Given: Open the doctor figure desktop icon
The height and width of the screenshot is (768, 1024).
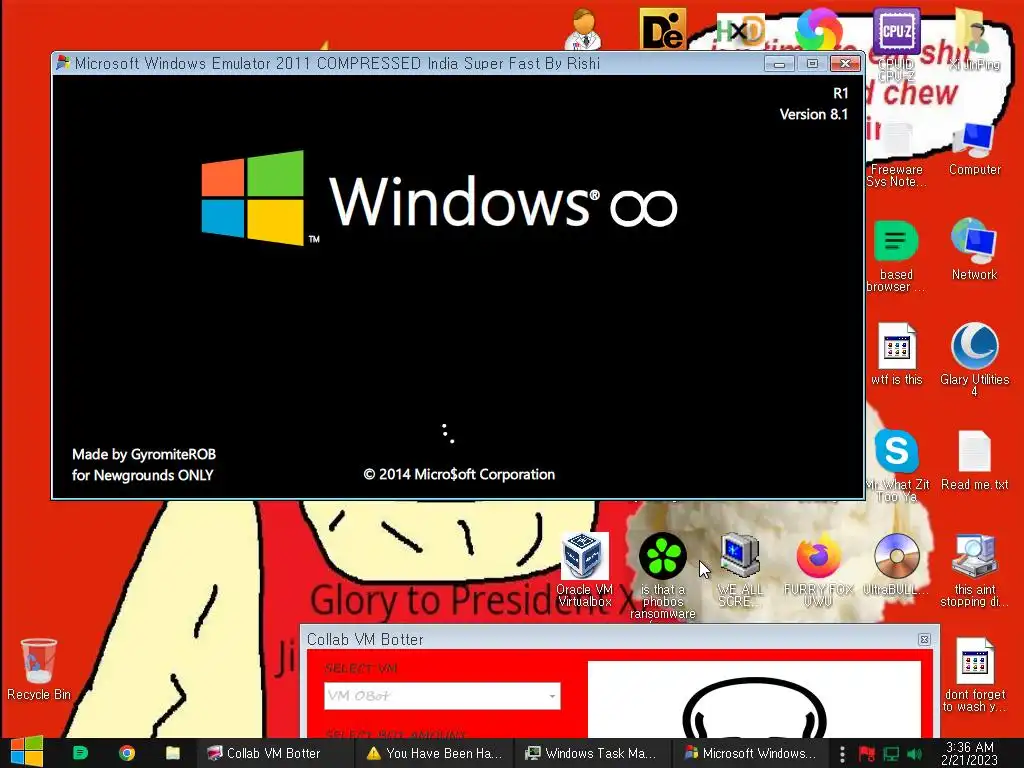Looking at the screenshot, I should coord(583,30).
